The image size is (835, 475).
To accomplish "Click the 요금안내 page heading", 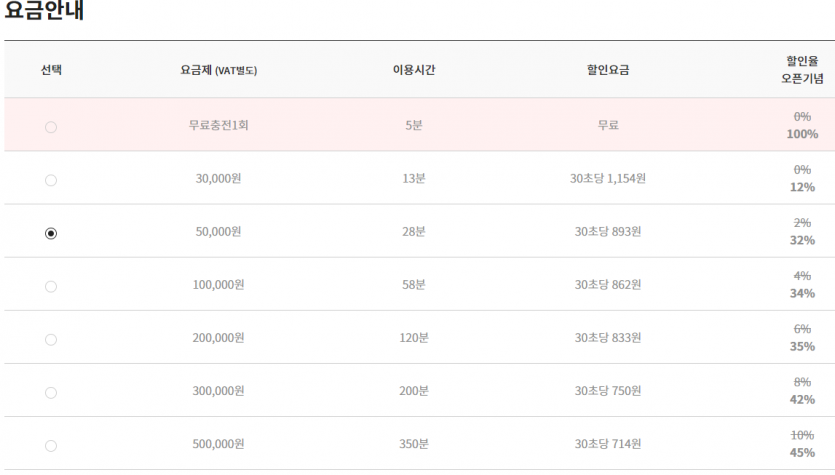I will point(44,10).
